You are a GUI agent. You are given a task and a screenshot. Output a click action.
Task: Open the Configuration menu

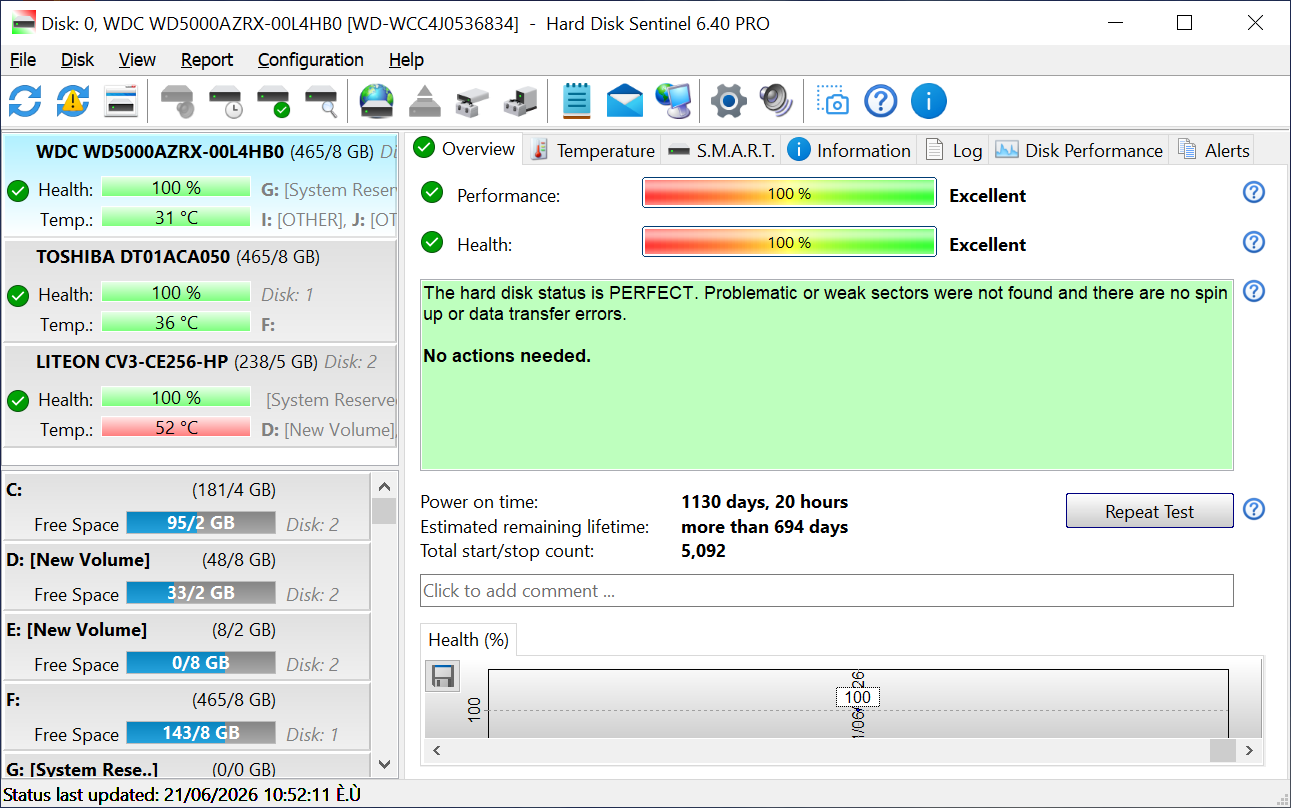[311, 60]
